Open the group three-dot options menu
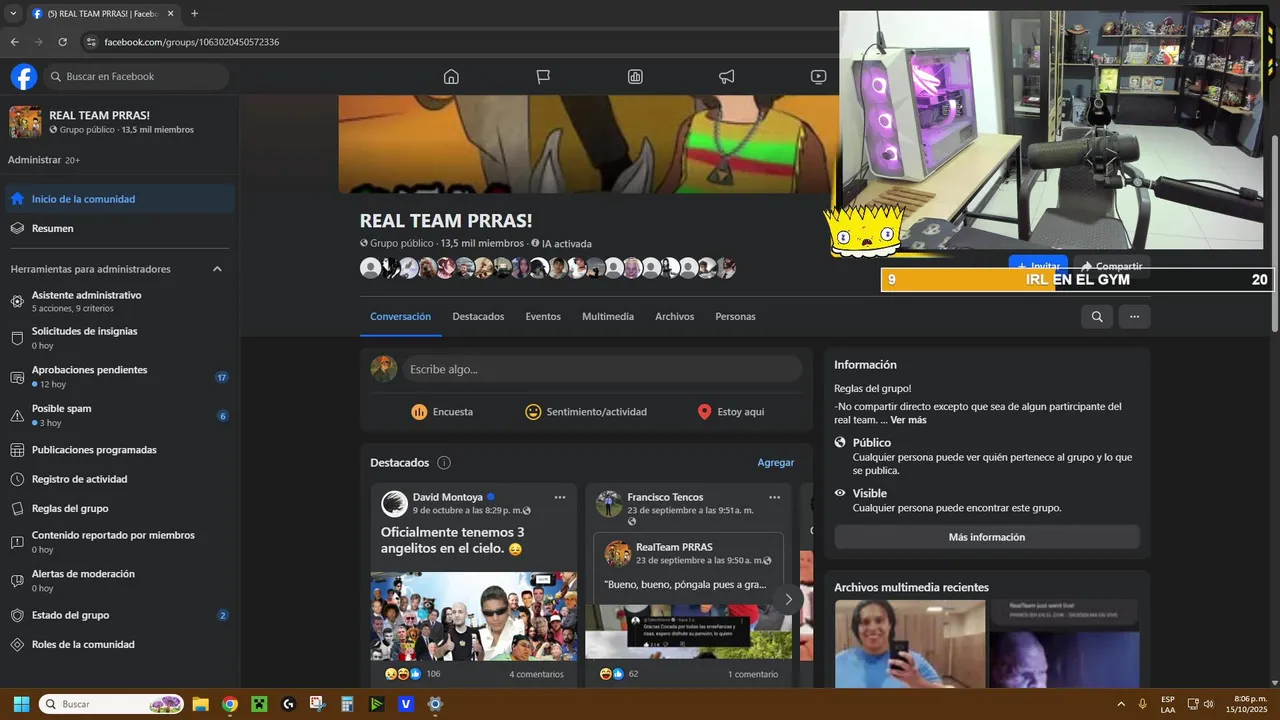Viewport: 1280px width, 720px height. 1134,317
